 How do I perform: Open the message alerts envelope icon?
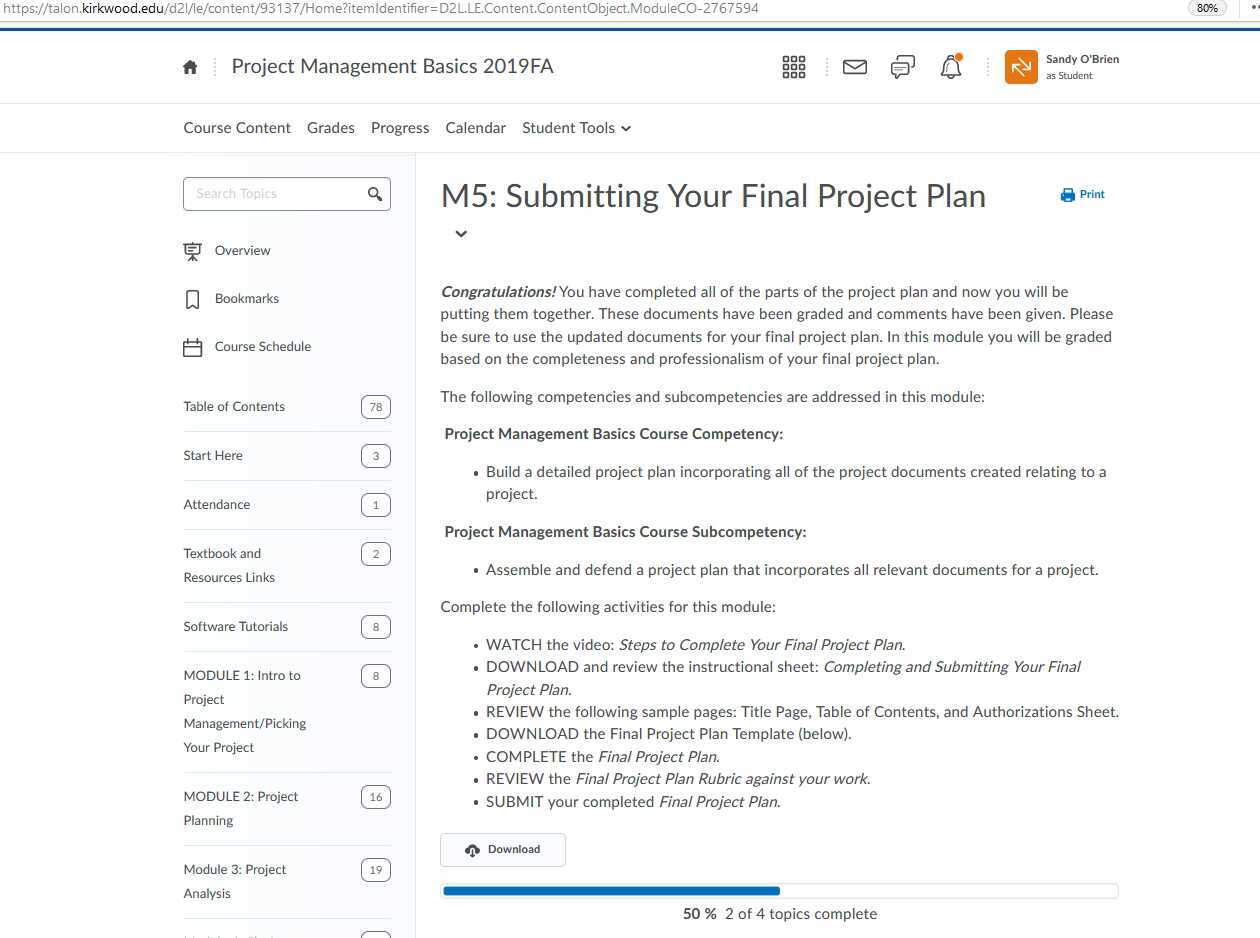click(854, 67)
